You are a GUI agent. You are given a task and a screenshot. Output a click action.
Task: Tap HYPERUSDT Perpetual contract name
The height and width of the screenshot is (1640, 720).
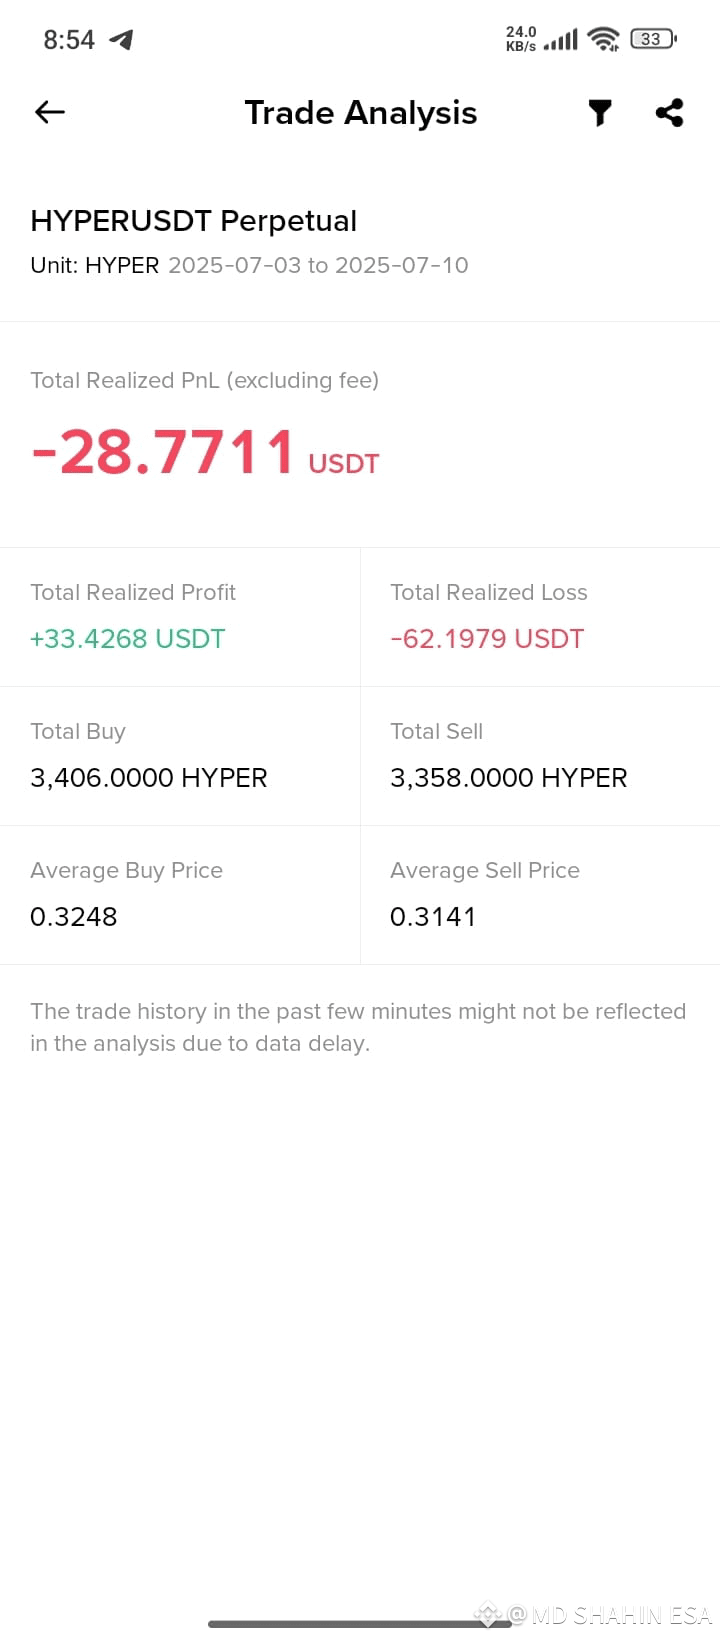[x=194, y=221]
